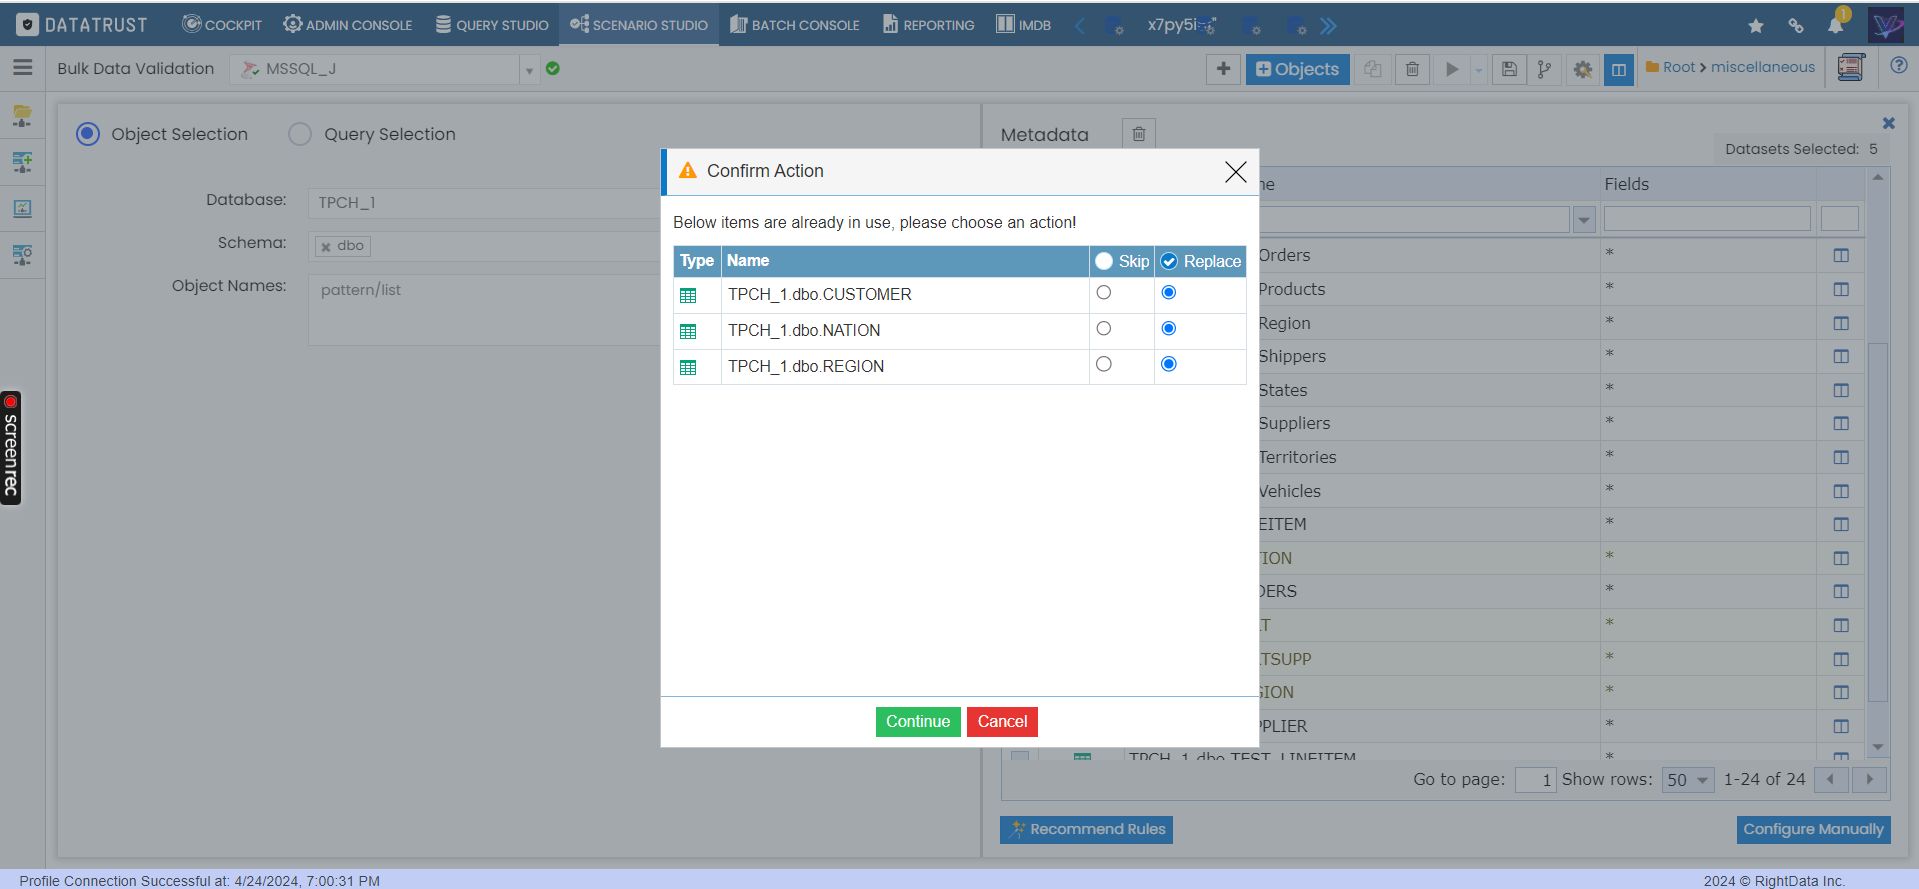Open the Show rows dropdown
This screenshot has width=1919, height=889.
coord(1687,780)
